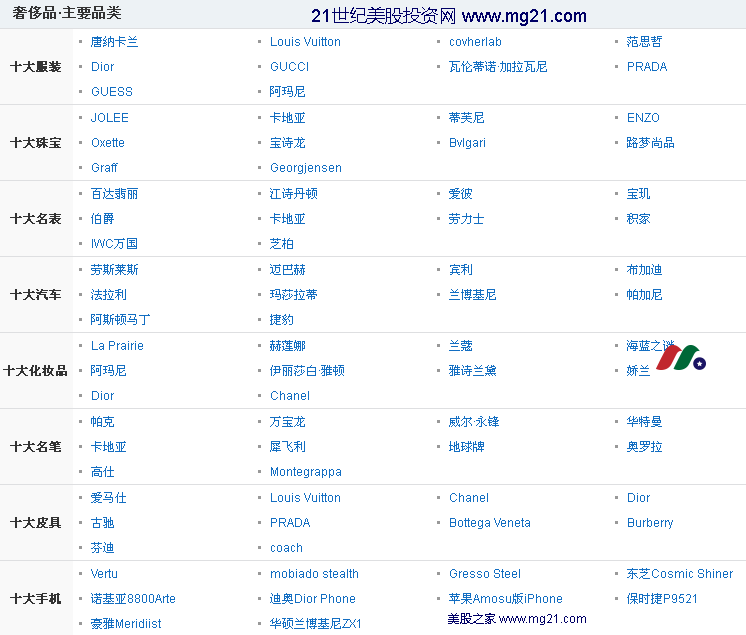Open 百达翡丽 watch link

pyautogui.click(x=115, y=194)
